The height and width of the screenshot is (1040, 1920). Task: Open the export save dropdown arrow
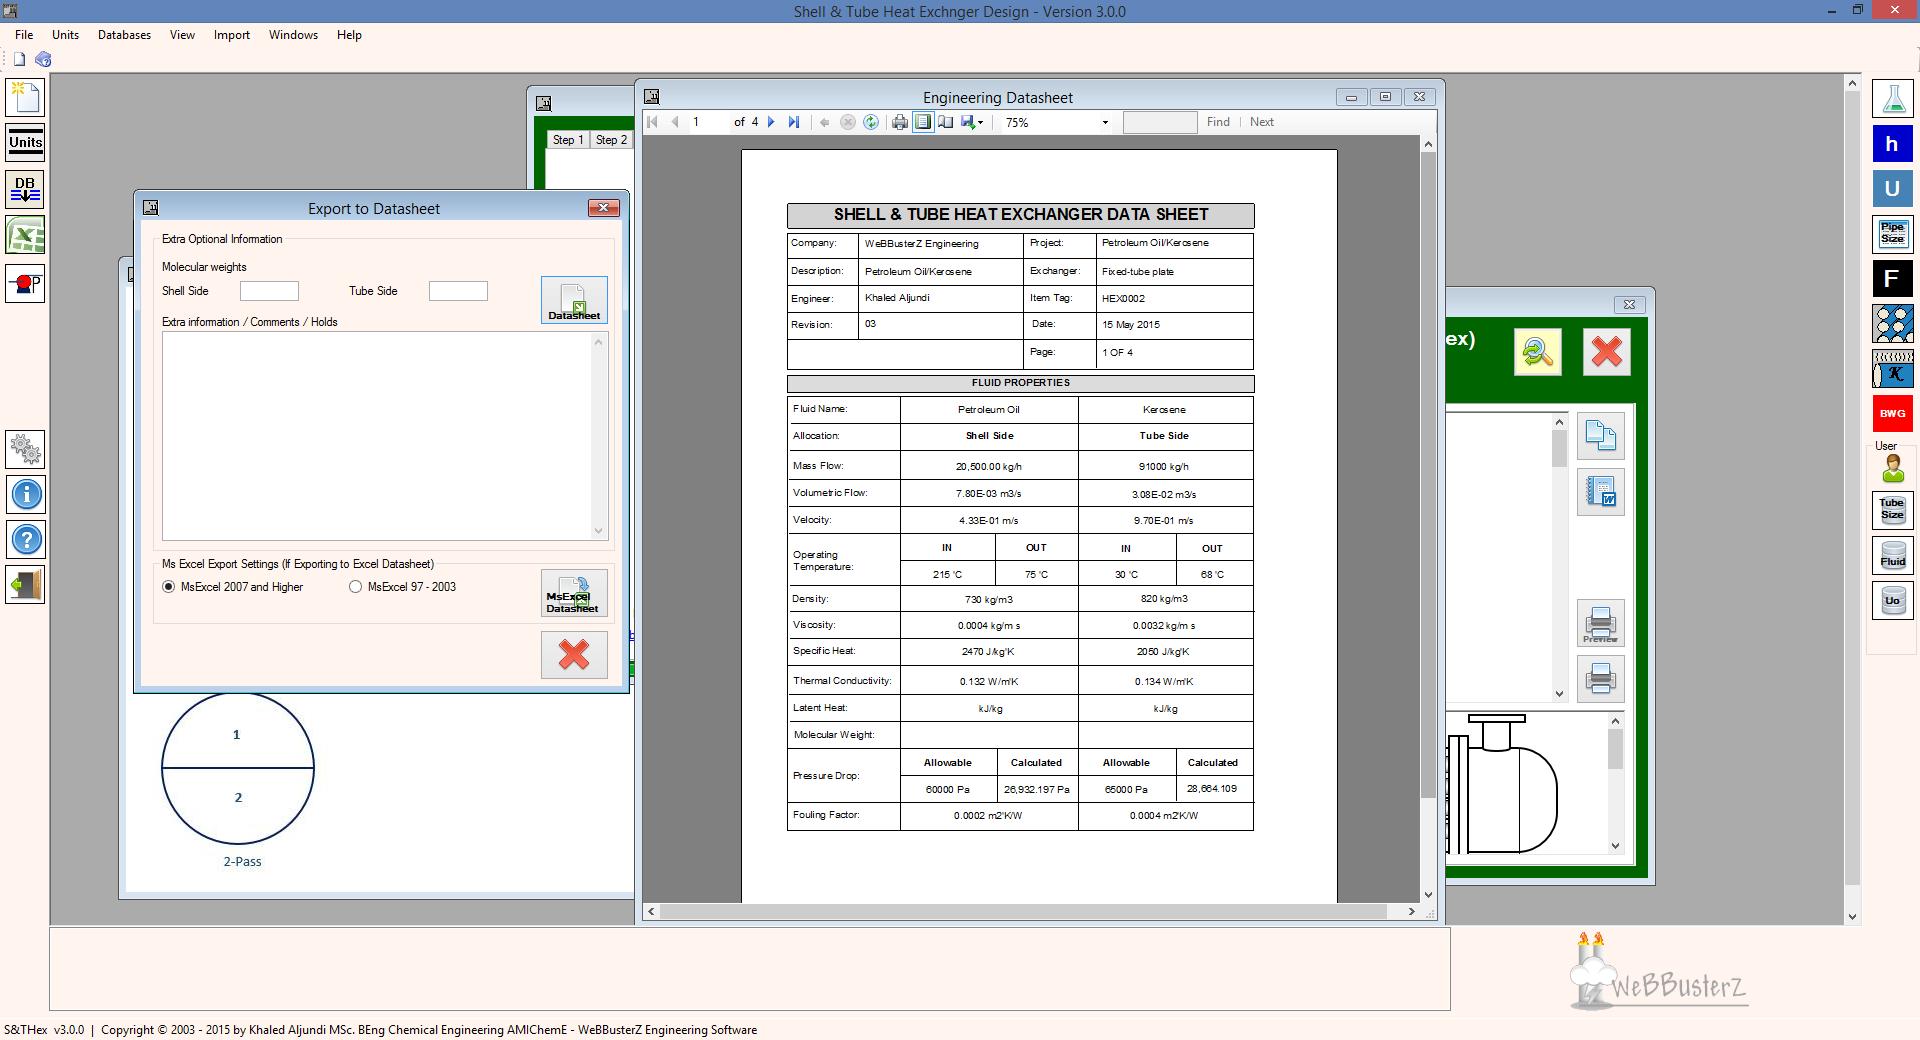981,122
